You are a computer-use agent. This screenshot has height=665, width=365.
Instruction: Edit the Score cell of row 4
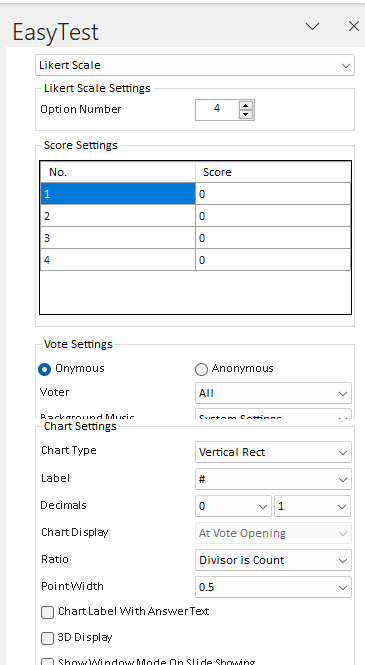(273, 260)
